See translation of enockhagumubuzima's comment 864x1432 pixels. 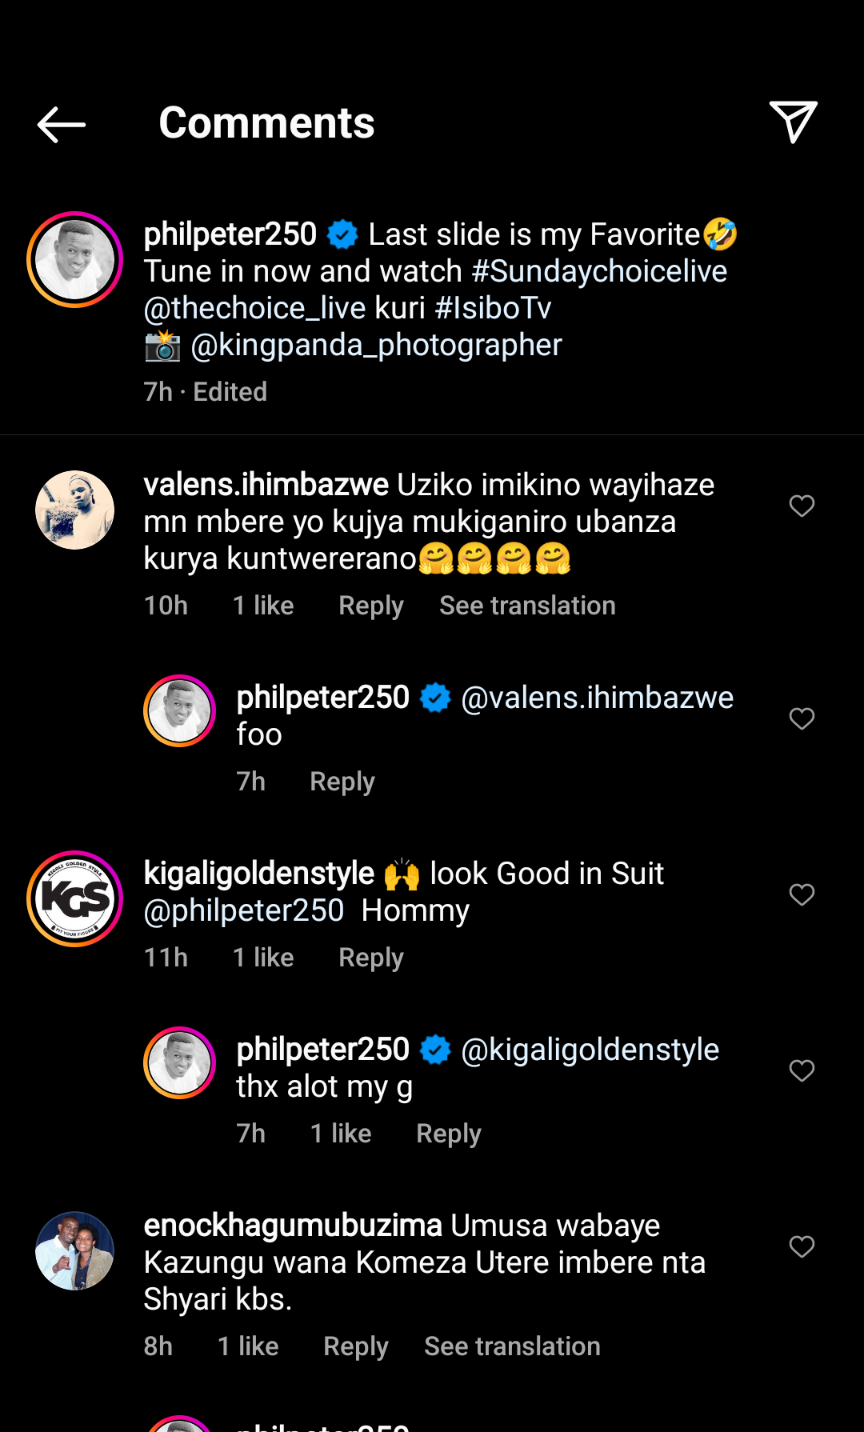pos(512,1347)
